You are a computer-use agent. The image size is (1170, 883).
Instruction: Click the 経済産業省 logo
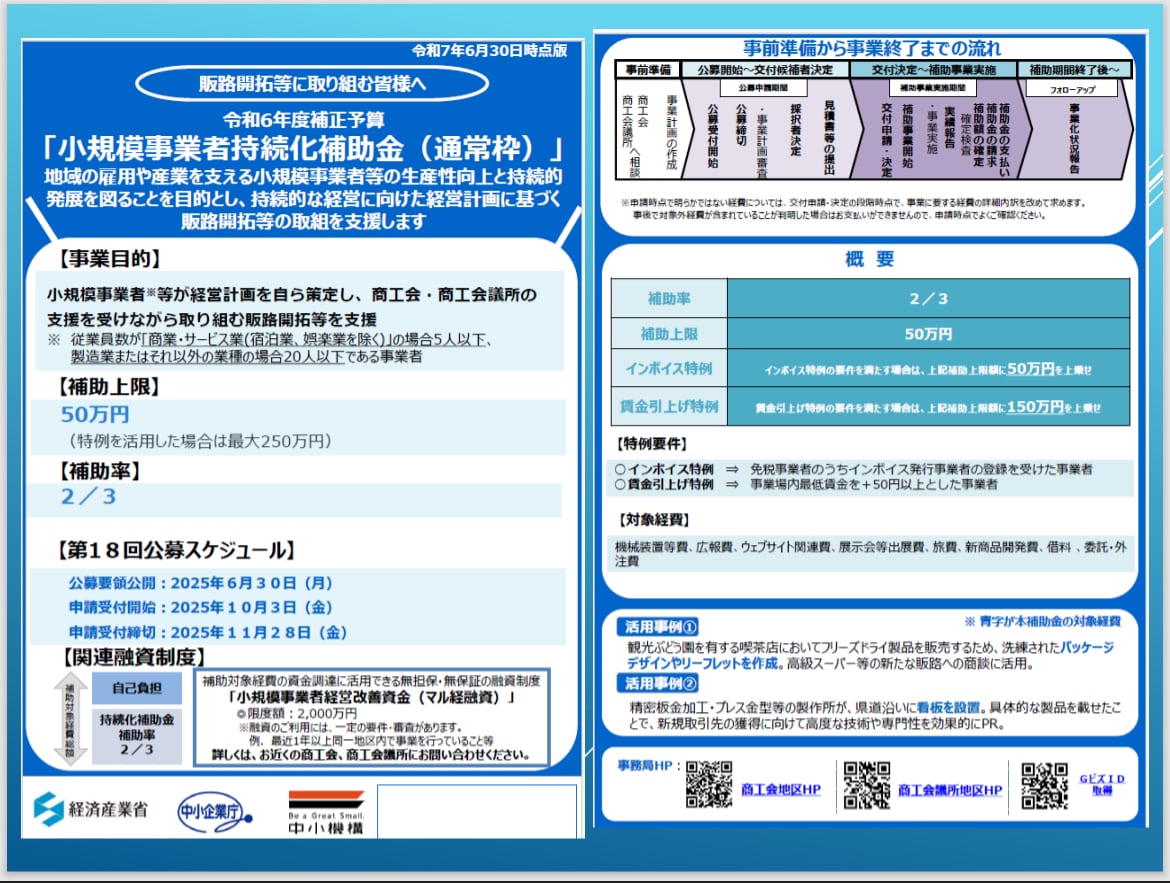pyautogui.click(x=90, y=809)
